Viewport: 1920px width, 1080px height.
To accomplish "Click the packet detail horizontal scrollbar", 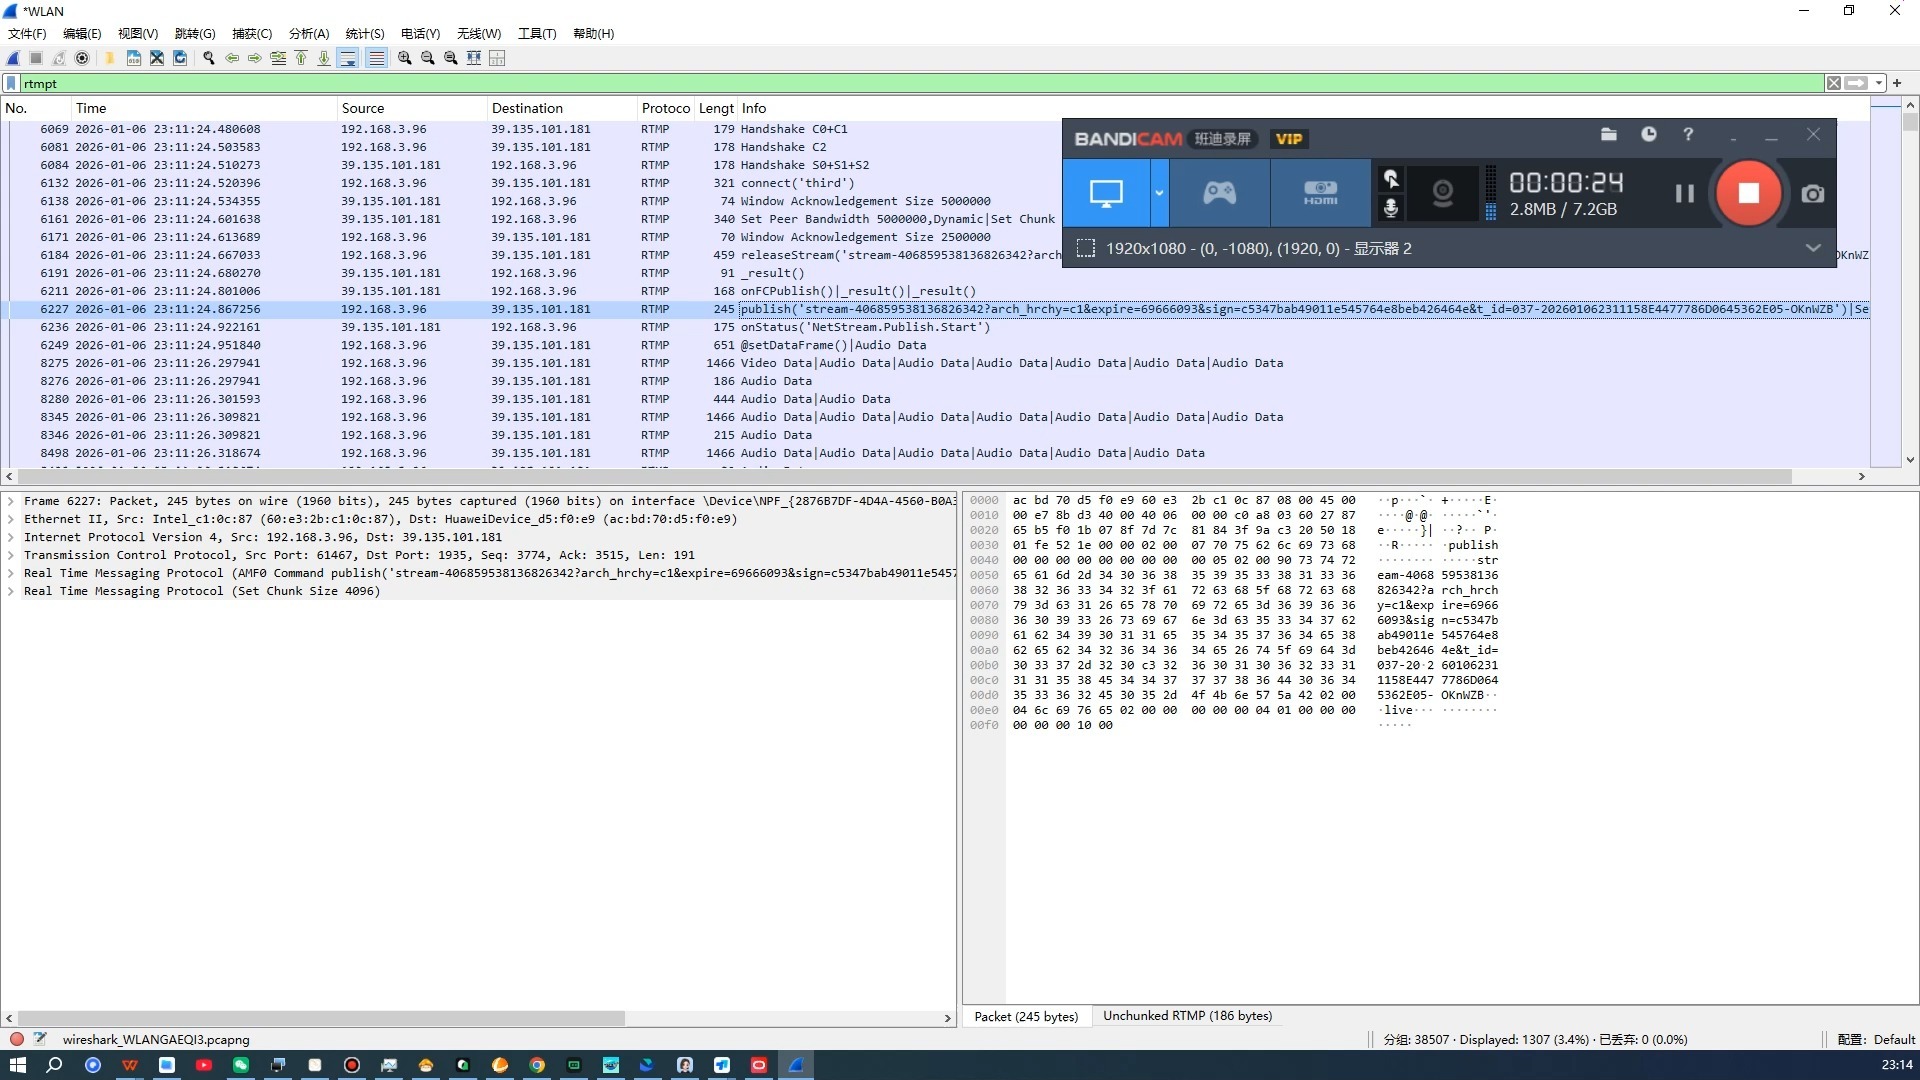I will click(320, 1018).
